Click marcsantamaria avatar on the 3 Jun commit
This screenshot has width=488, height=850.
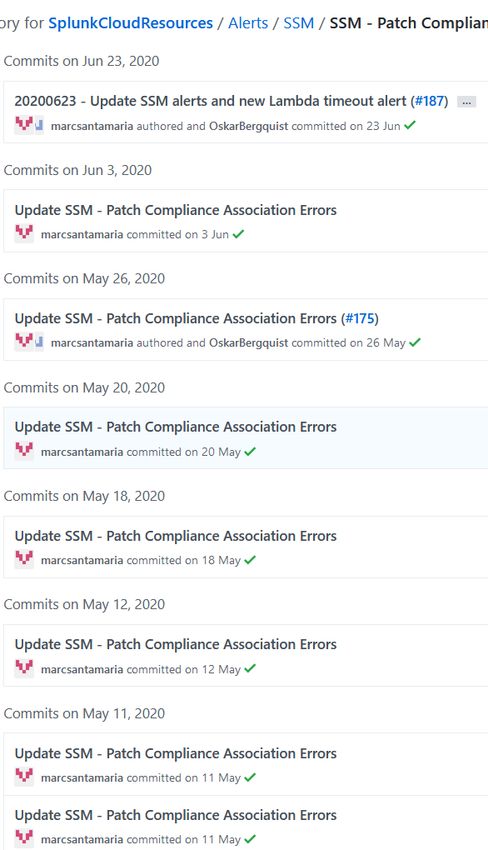coord(24,234)
